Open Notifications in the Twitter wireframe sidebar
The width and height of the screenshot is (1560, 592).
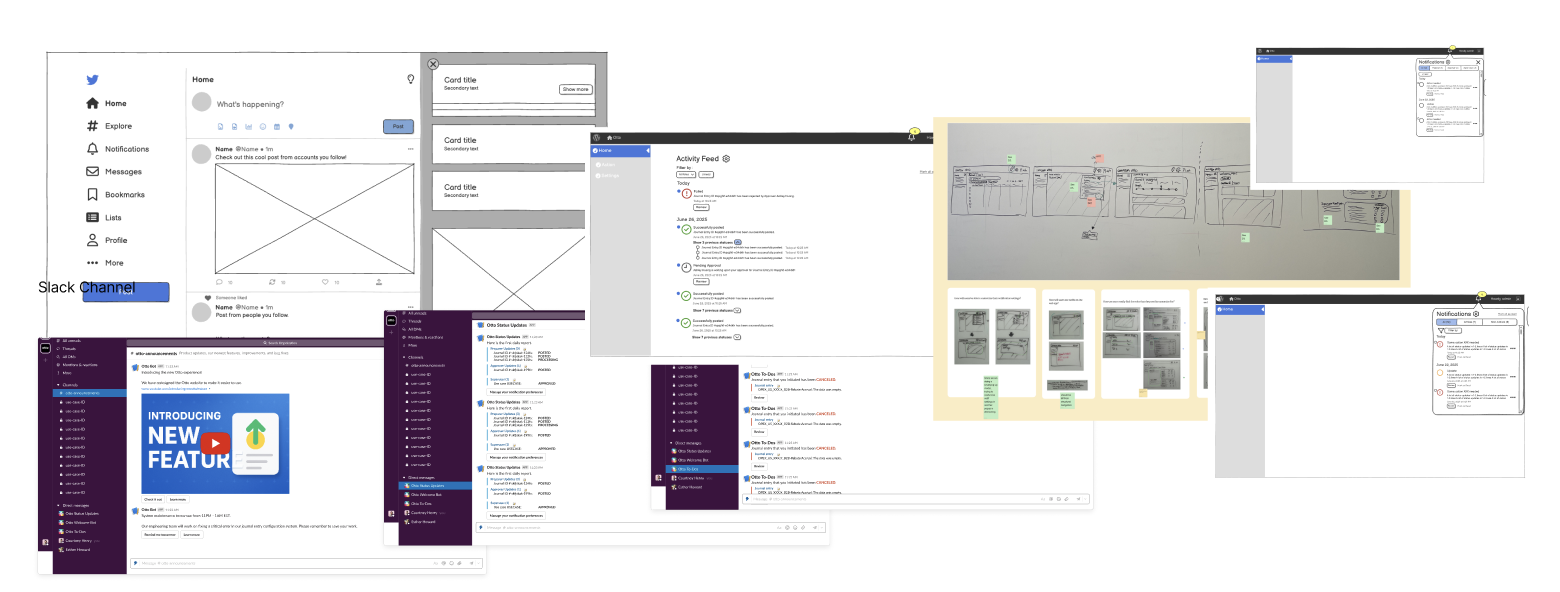(117, 149)
